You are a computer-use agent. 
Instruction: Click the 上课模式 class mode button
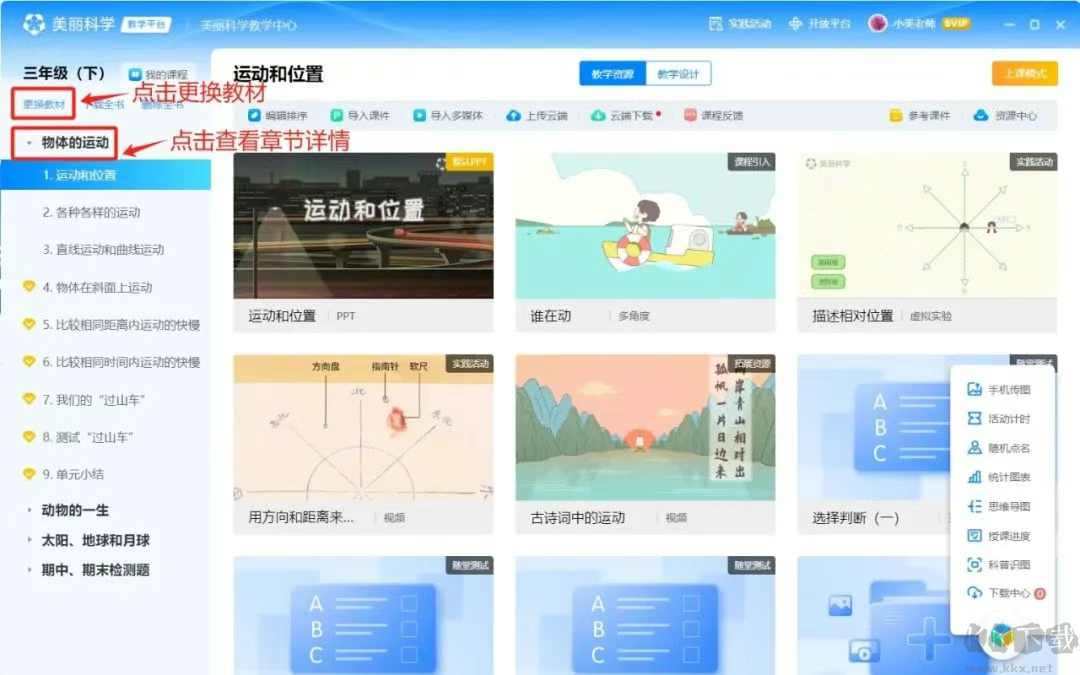(x=1025, y=74)
